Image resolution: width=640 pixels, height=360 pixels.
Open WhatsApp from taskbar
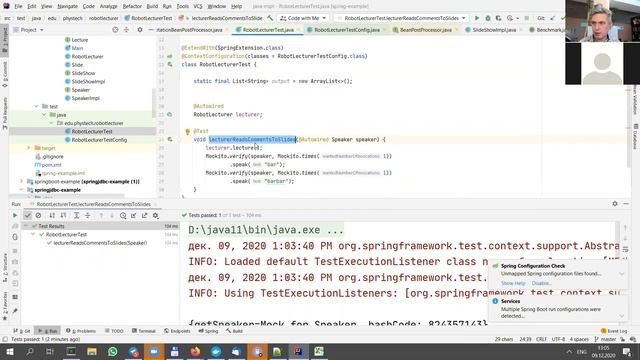[113, 351]
